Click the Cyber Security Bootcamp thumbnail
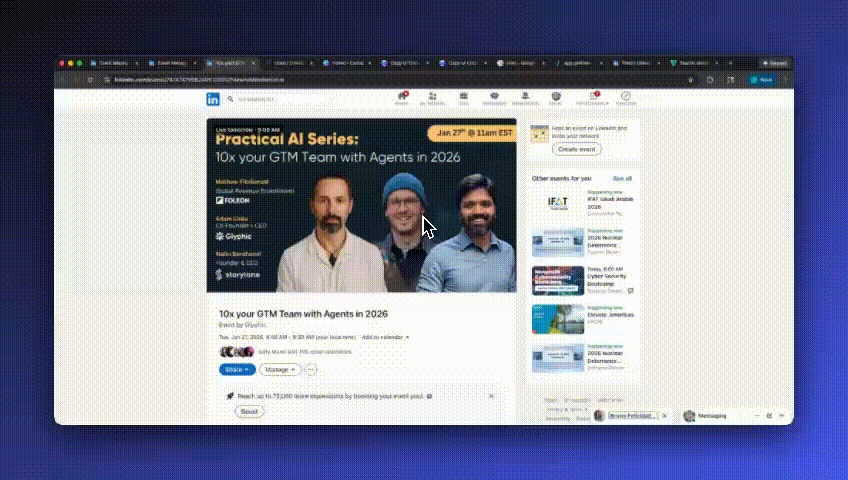The height and width of the screenshot is (480, 848). pos(558,280)
